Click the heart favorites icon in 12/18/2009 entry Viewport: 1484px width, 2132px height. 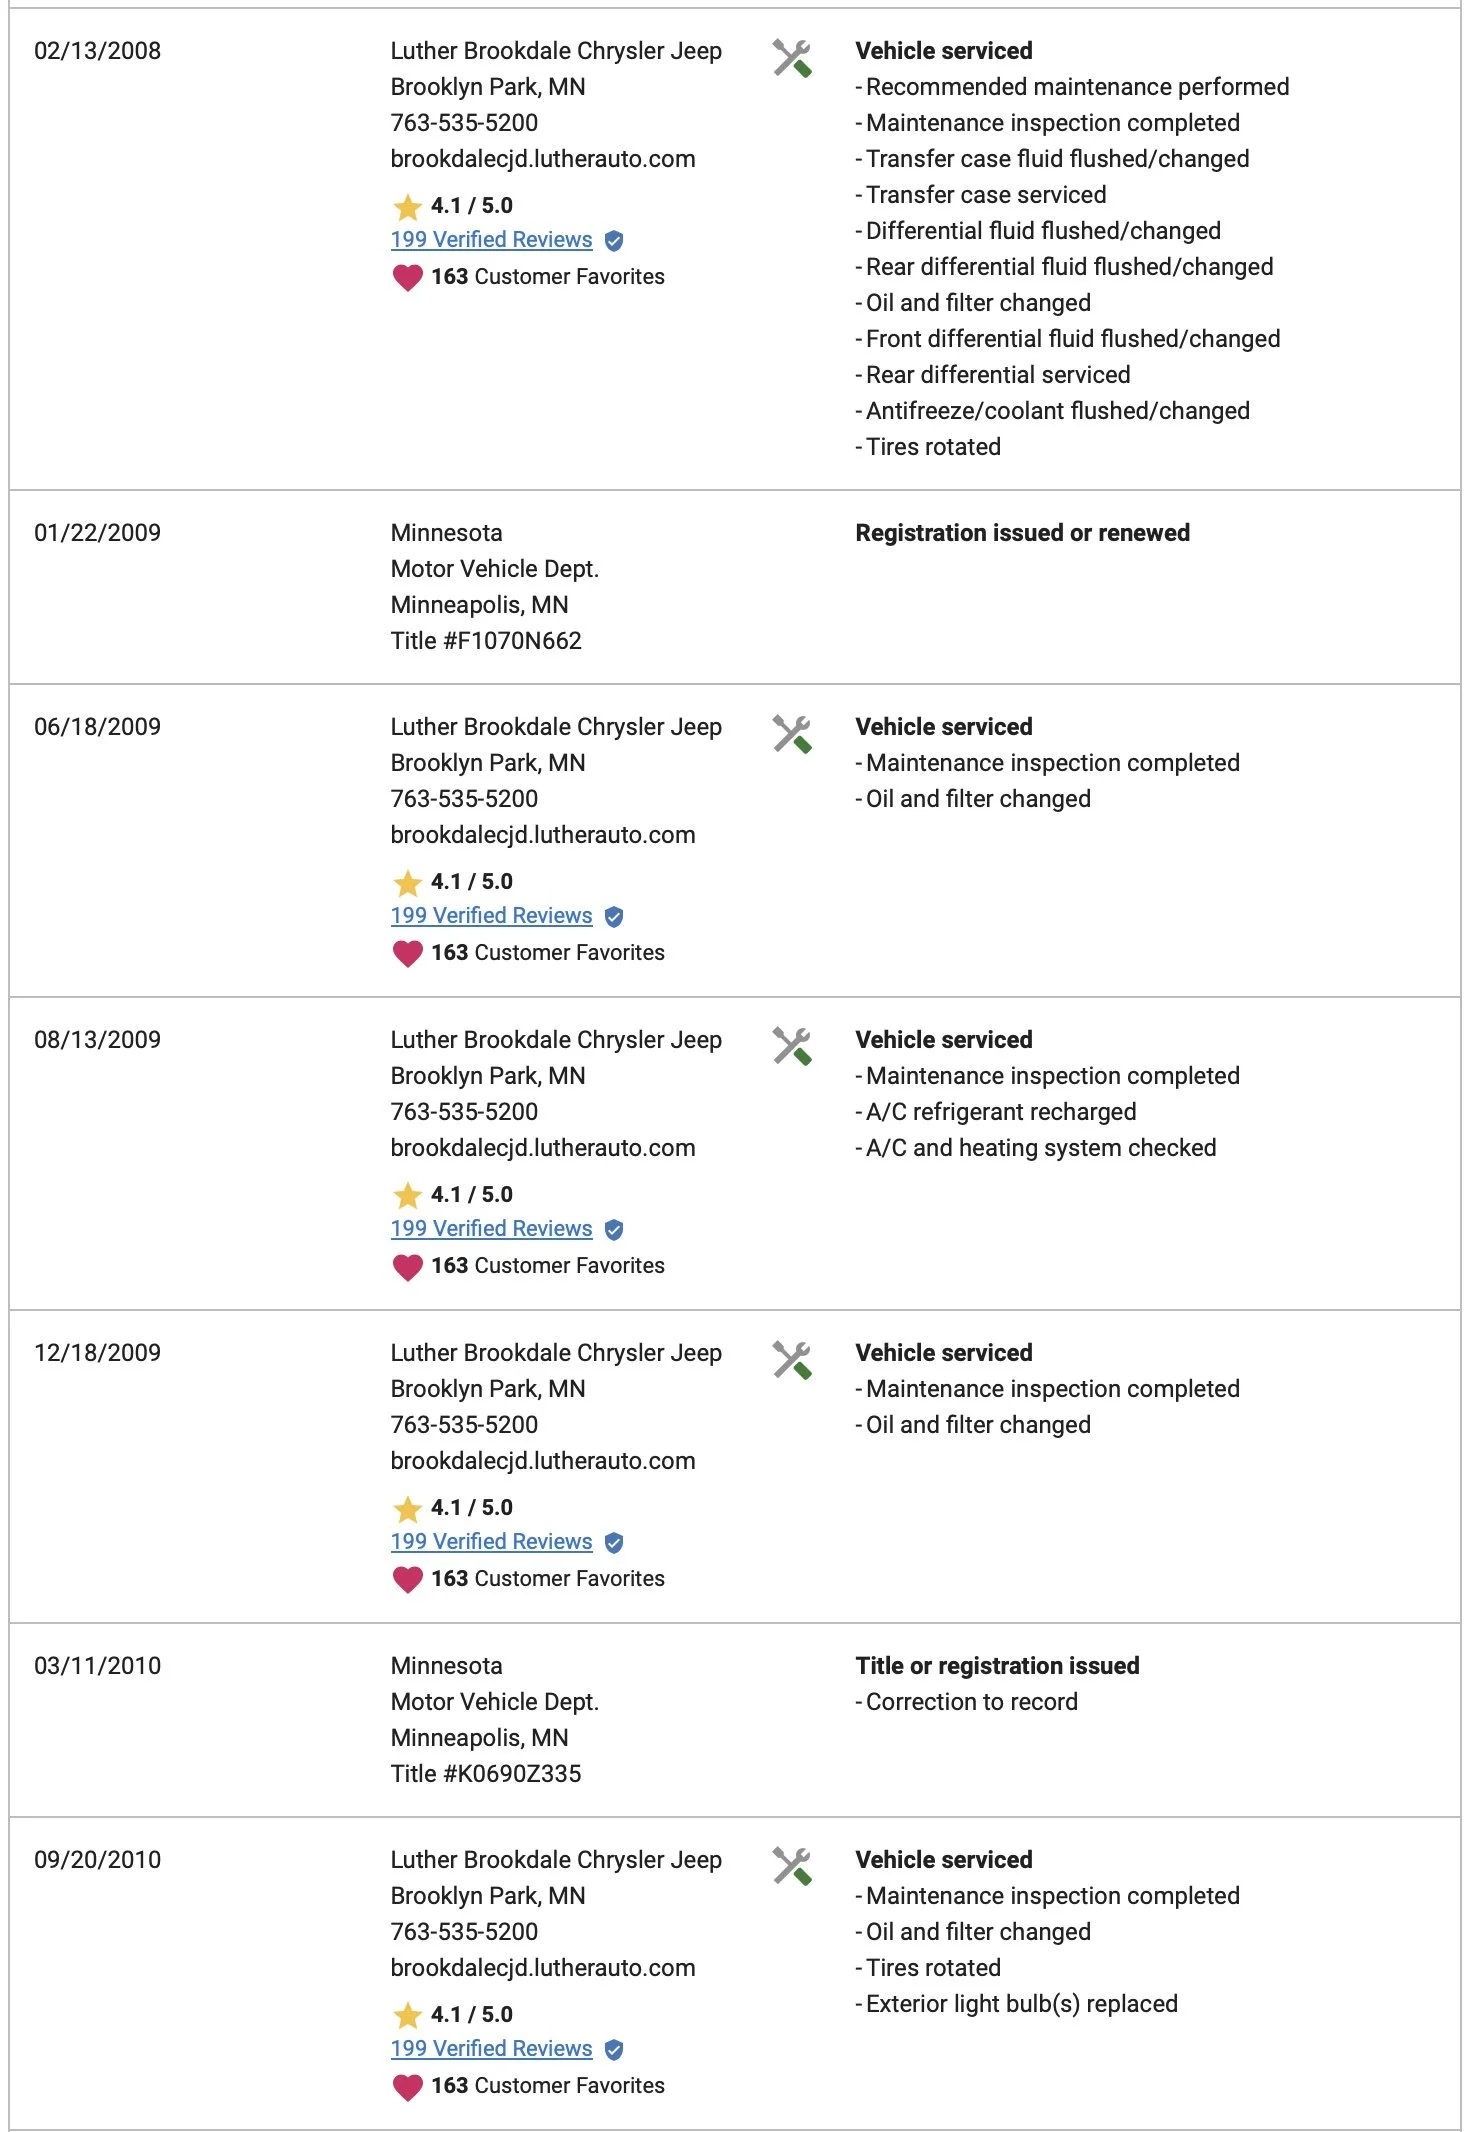[407, 1579]
